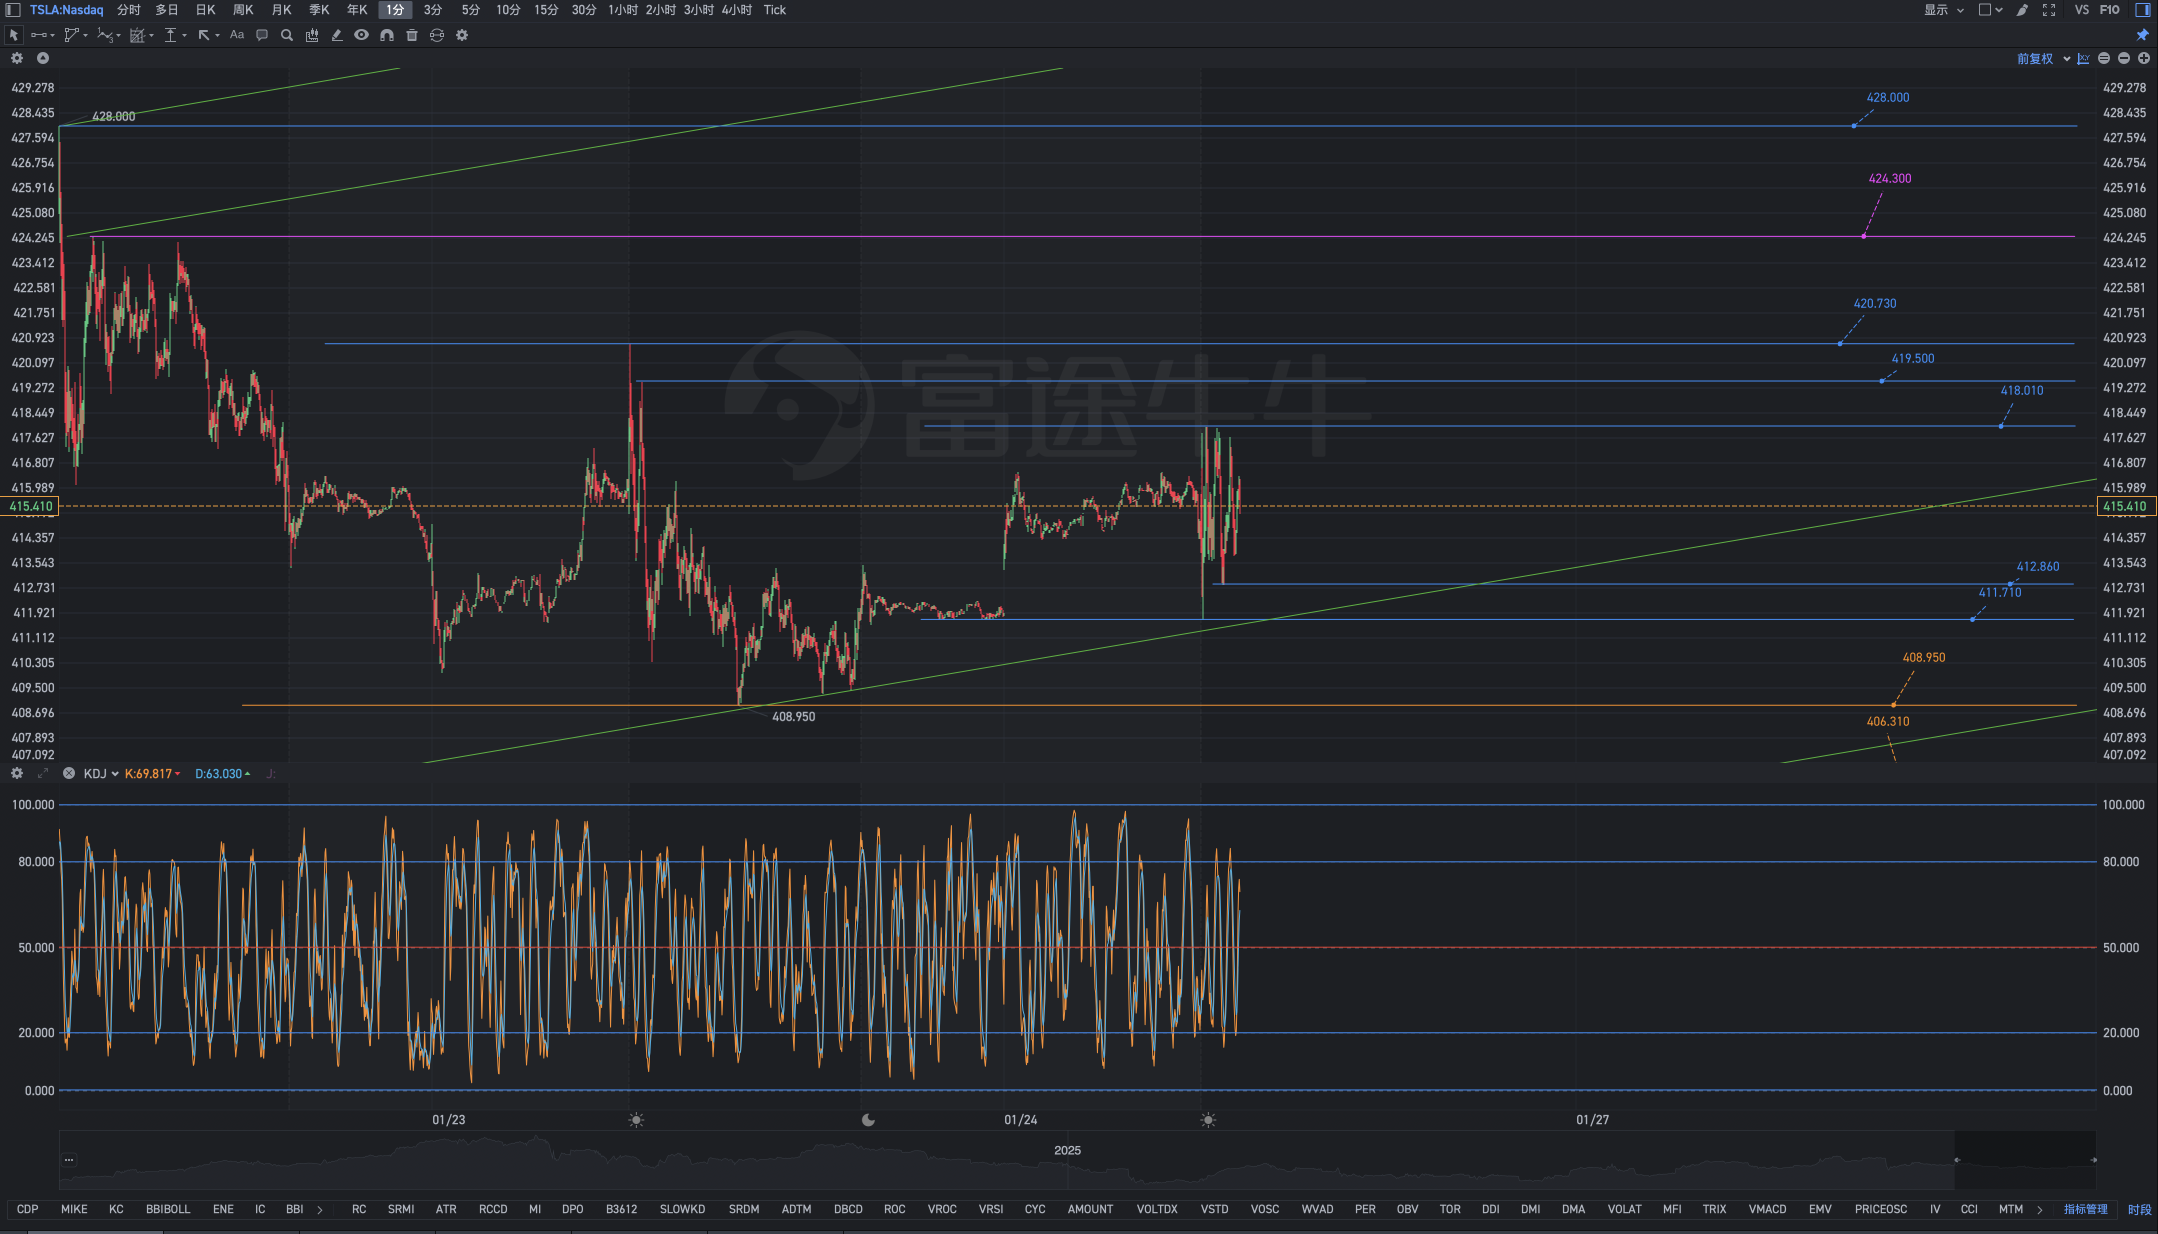Choose the grid/Gann drawing tool
The height and width of the screenshot is (1234, 2158).
tap(138, 35)
